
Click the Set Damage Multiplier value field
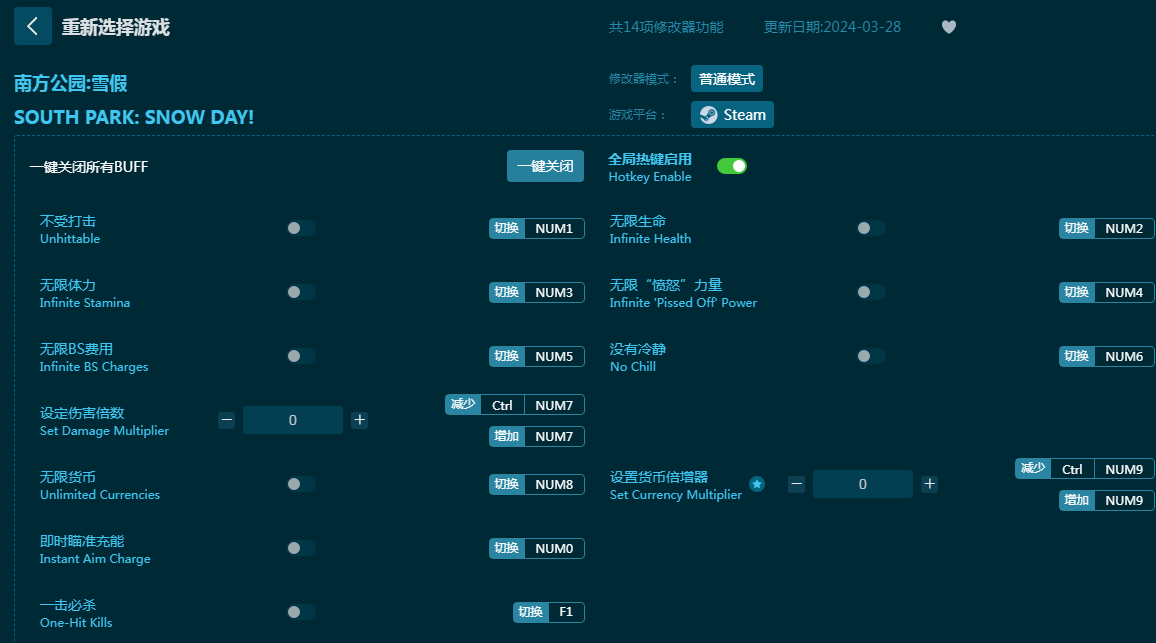point(293,420)
